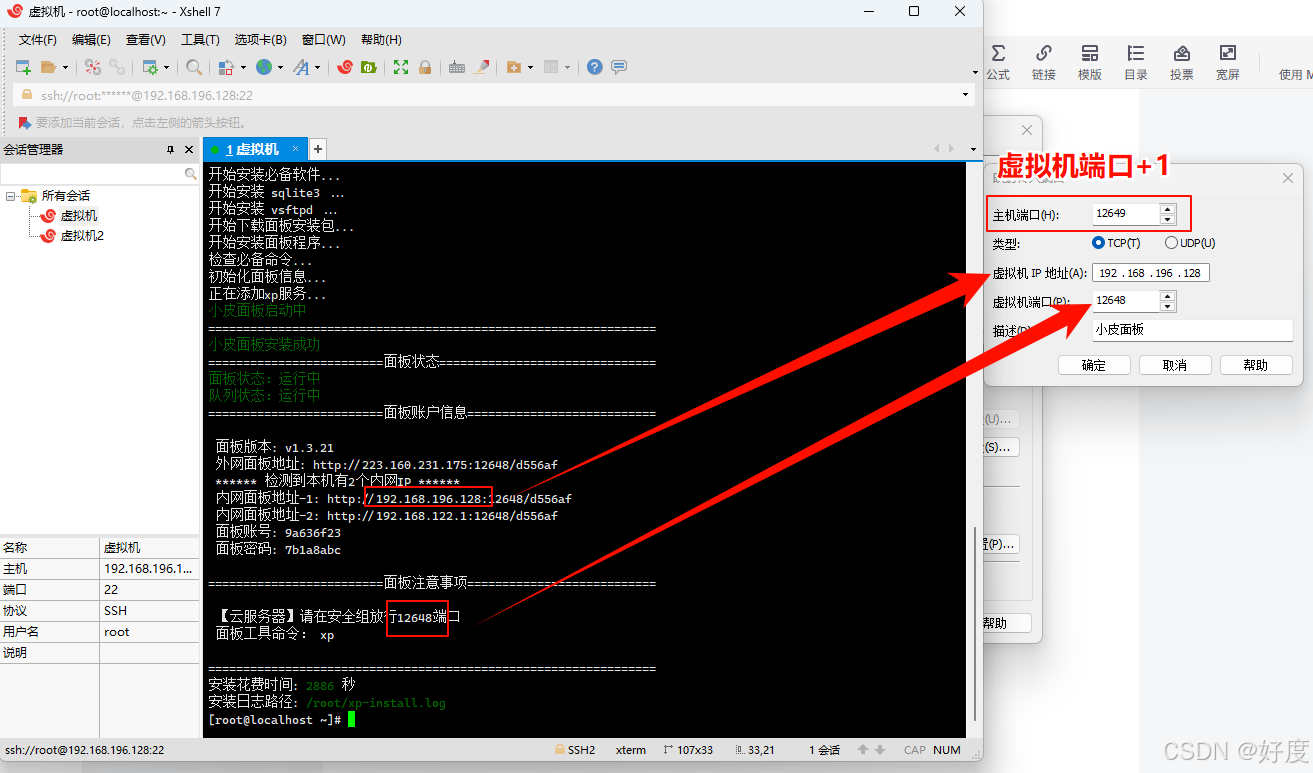Click the Open Session folder icon
Image resolution: width=1313 pixels, height=773 pixels.
coord(48,67)
